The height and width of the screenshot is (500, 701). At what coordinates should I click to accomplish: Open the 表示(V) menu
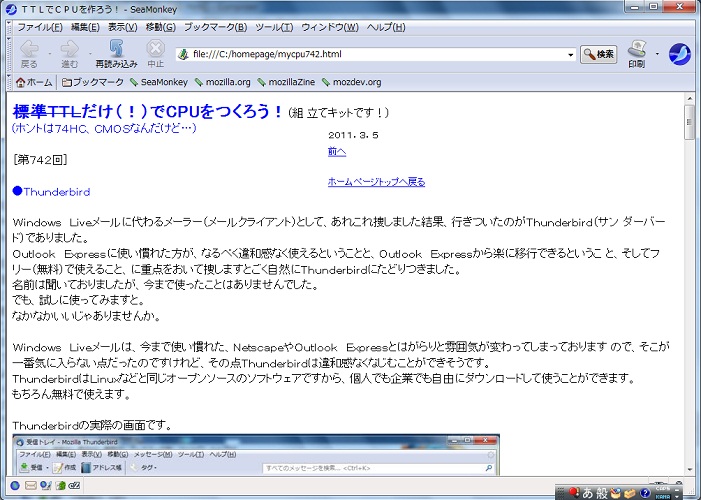tap(122, 27)
